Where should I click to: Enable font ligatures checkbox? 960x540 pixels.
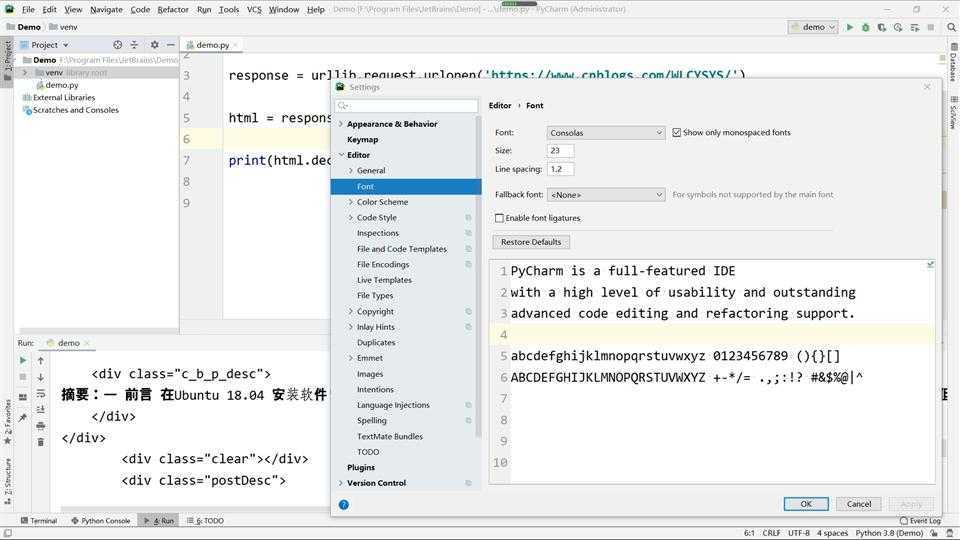coord(500,218)
